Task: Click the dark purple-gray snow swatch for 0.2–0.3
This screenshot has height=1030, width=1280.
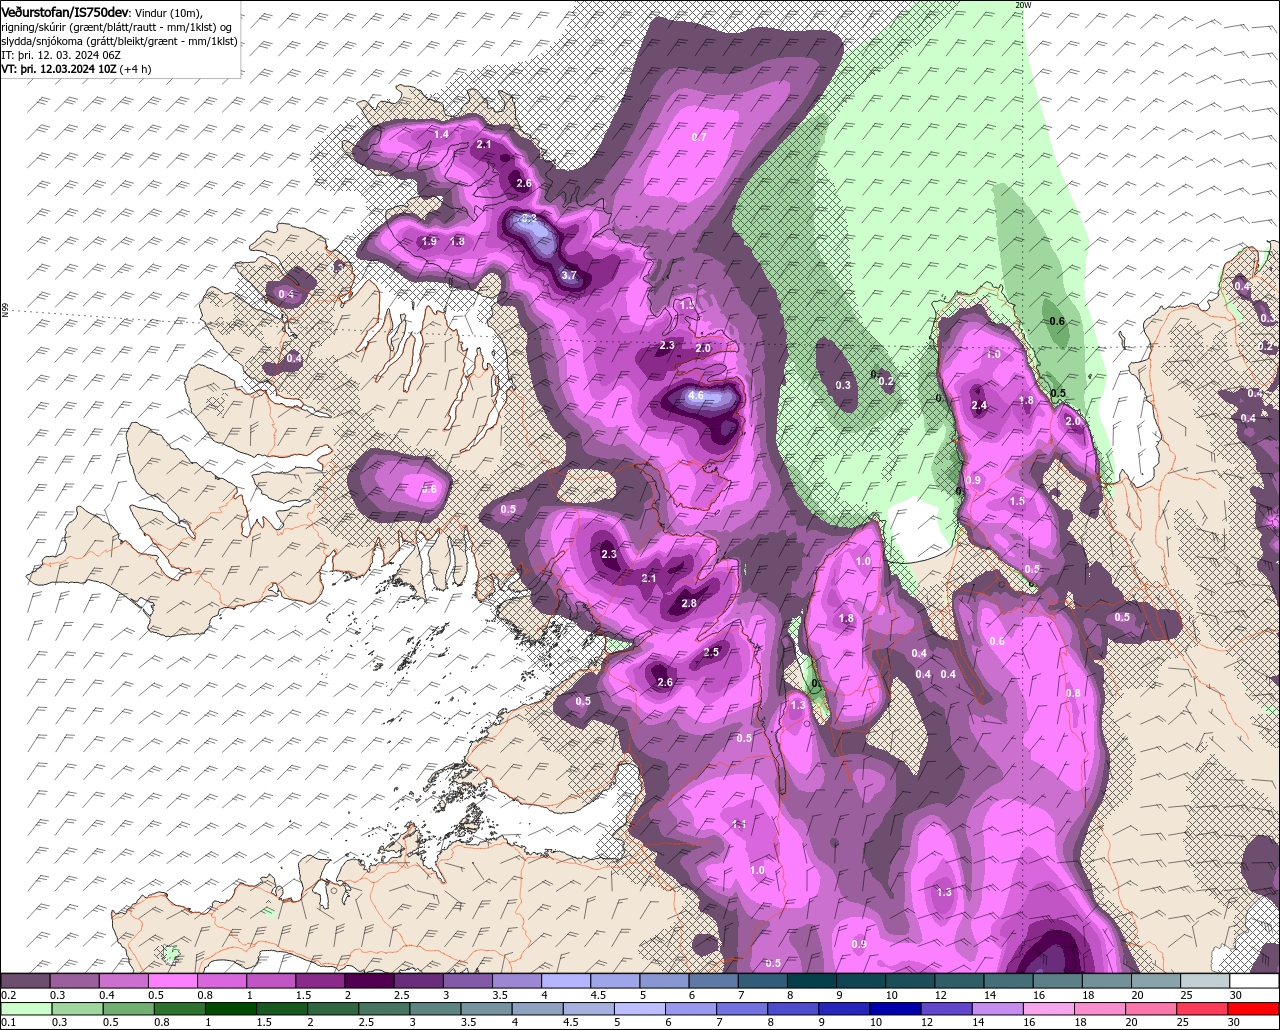Action: coord(26,981)
